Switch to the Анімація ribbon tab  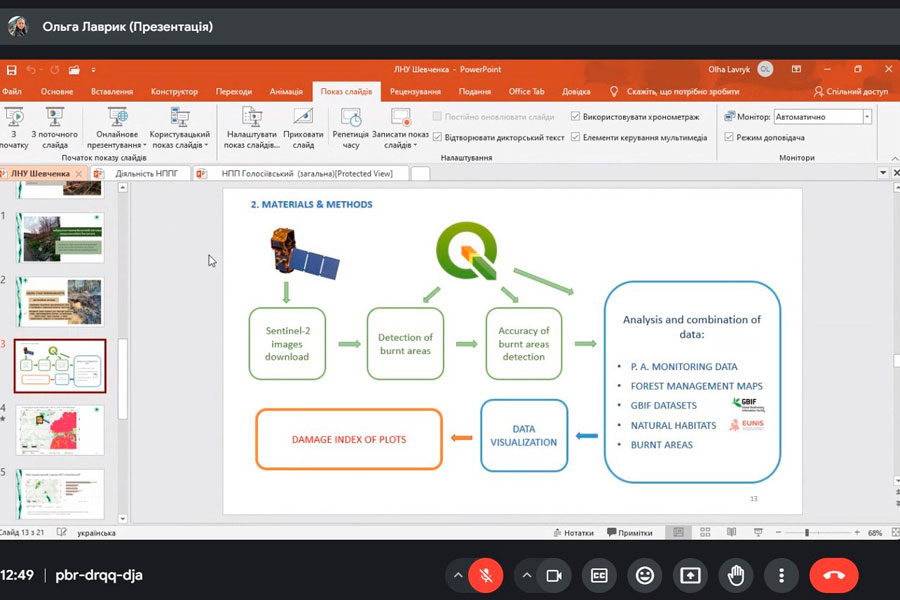pos(286,91)
